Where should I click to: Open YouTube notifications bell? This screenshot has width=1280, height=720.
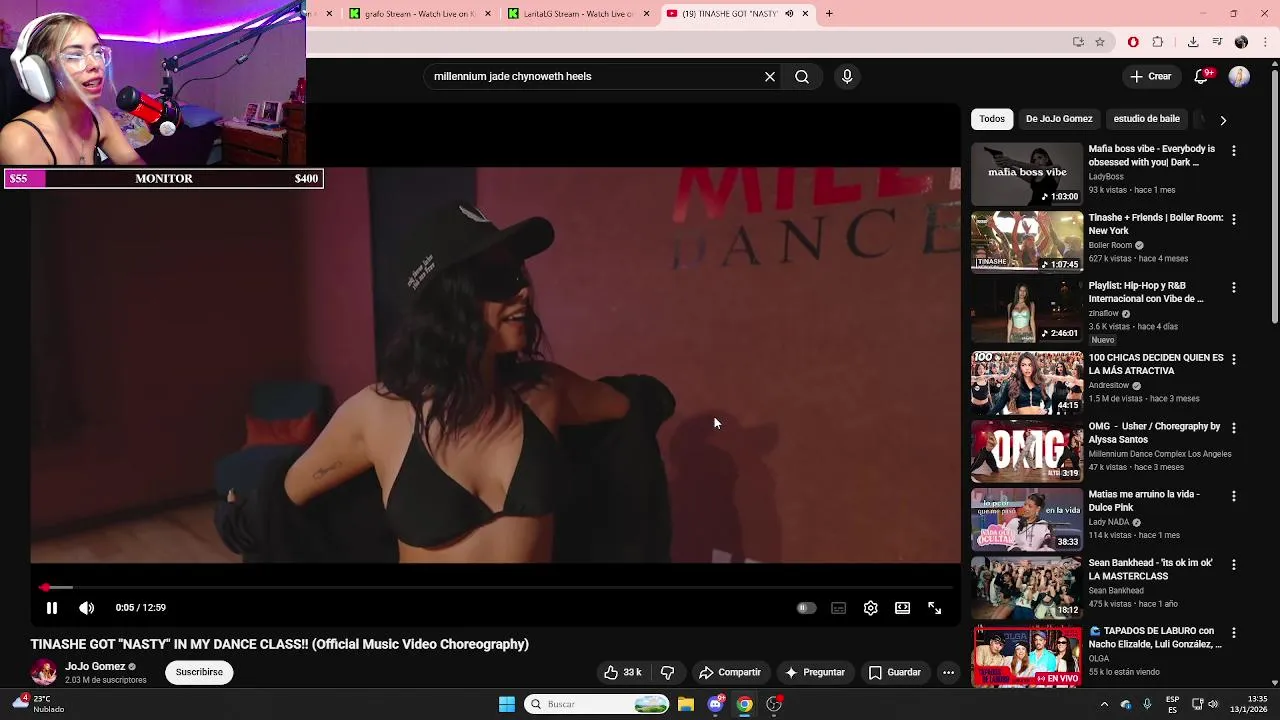pos(1202,76)
